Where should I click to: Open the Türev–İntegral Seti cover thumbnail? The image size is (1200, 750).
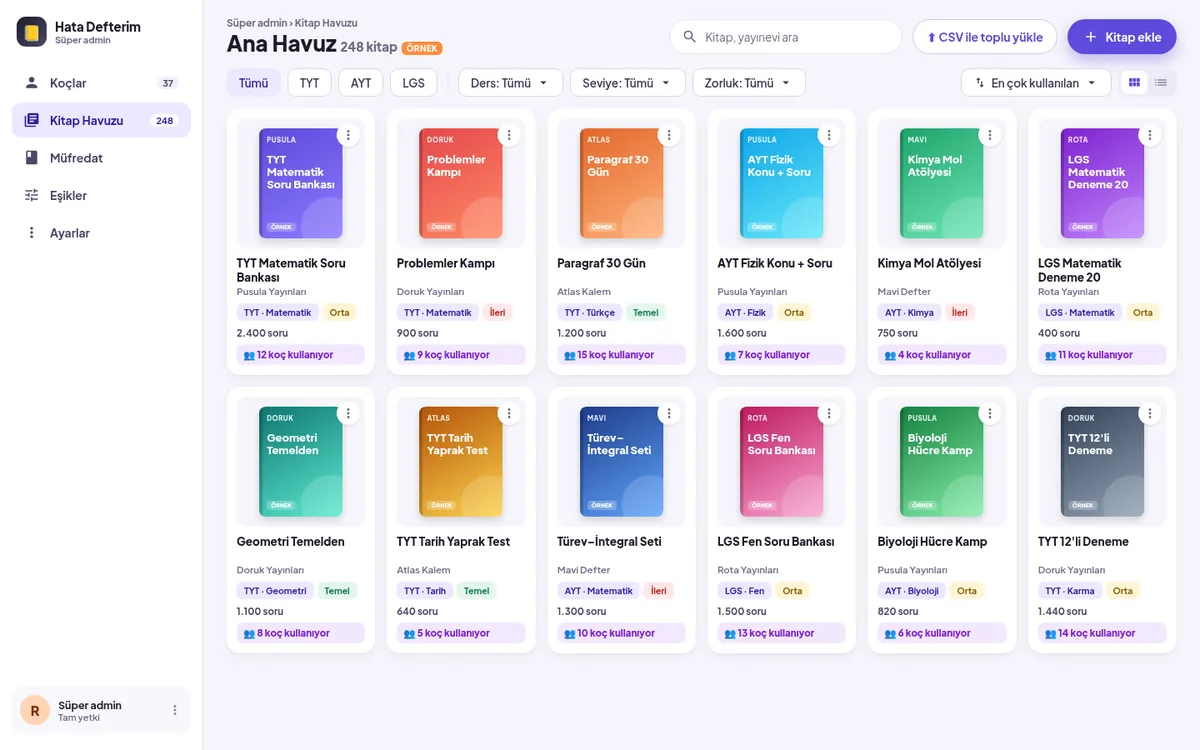621,462
